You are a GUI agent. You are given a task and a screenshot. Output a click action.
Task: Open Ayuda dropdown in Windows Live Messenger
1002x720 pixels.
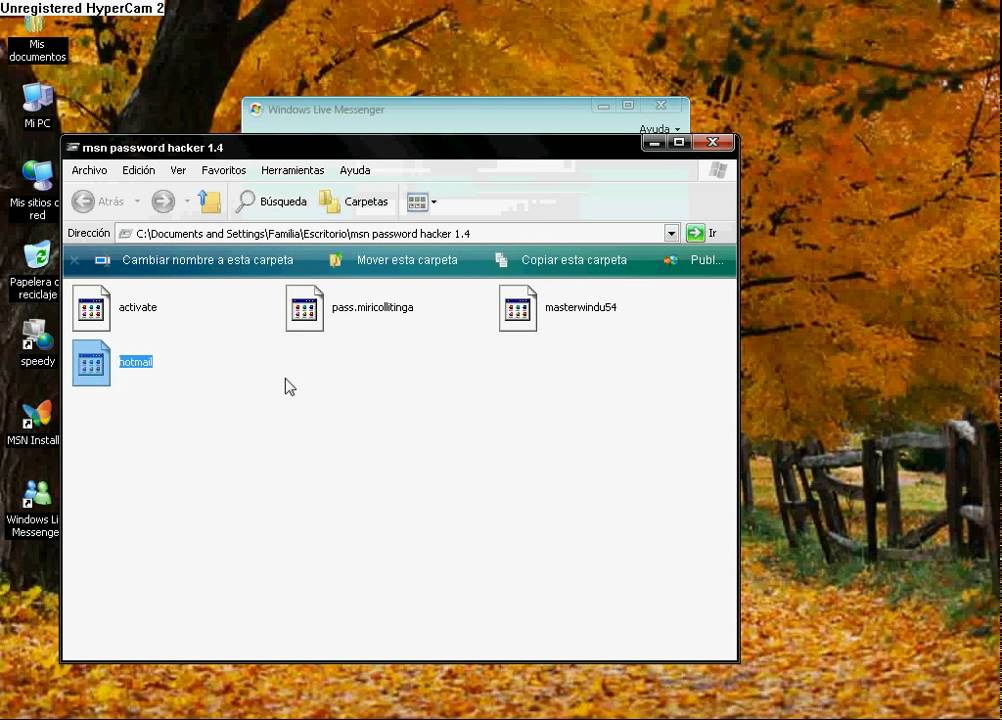click(659, 128)
